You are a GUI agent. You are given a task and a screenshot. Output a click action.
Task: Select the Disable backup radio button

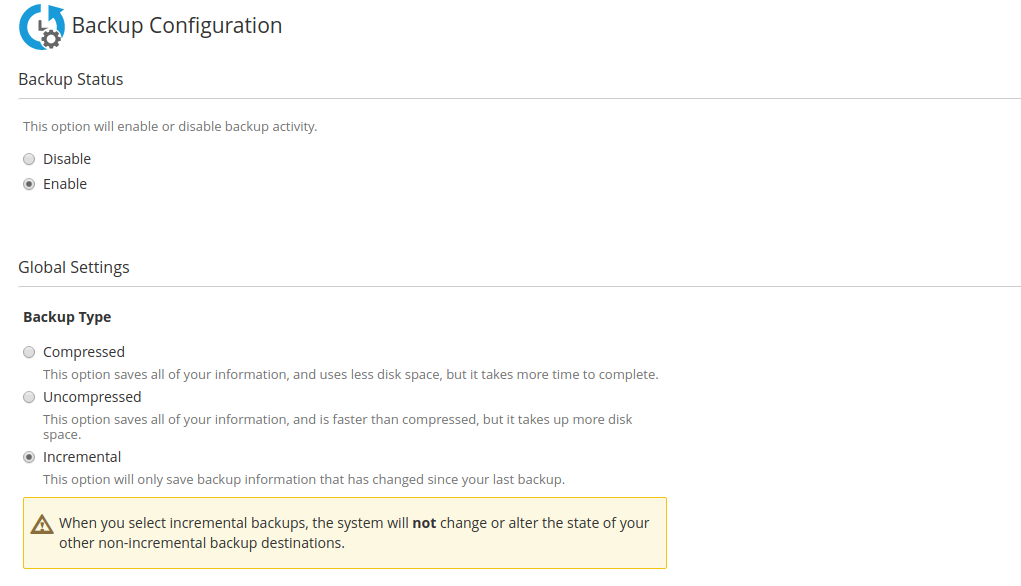pos(29,159)
